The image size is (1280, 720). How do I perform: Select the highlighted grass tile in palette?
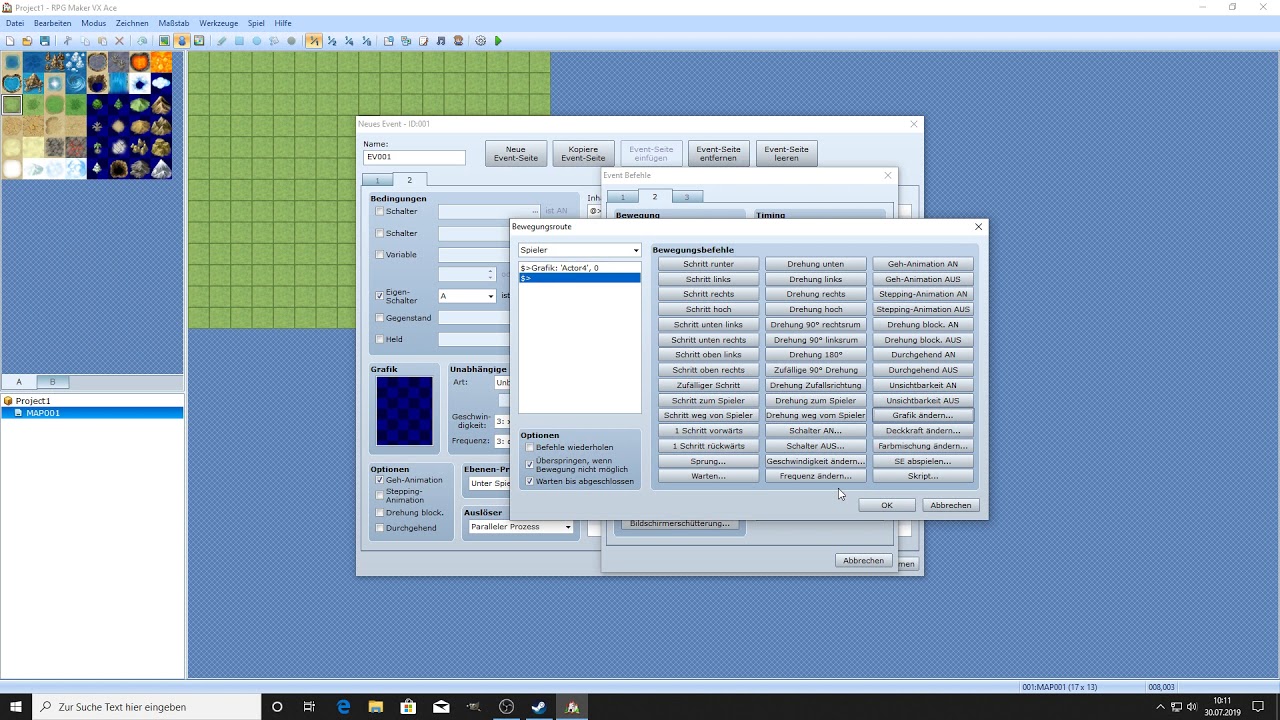[12, 104]
